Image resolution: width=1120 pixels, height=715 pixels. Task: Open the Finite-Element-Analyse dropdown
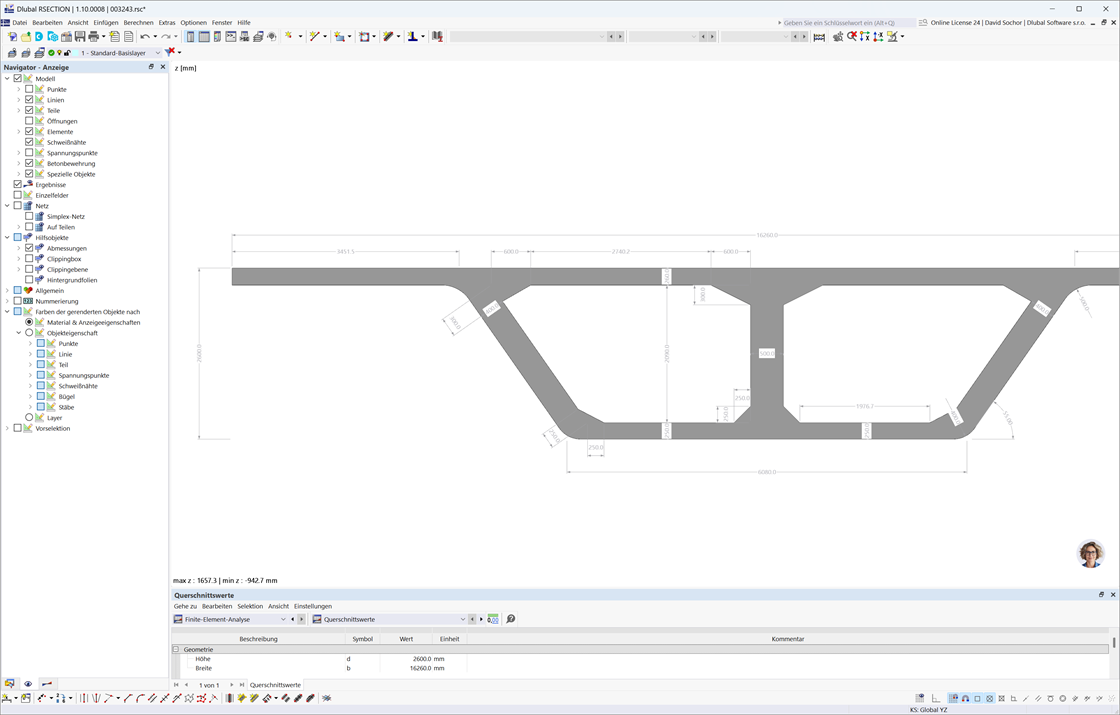(284, 619)
